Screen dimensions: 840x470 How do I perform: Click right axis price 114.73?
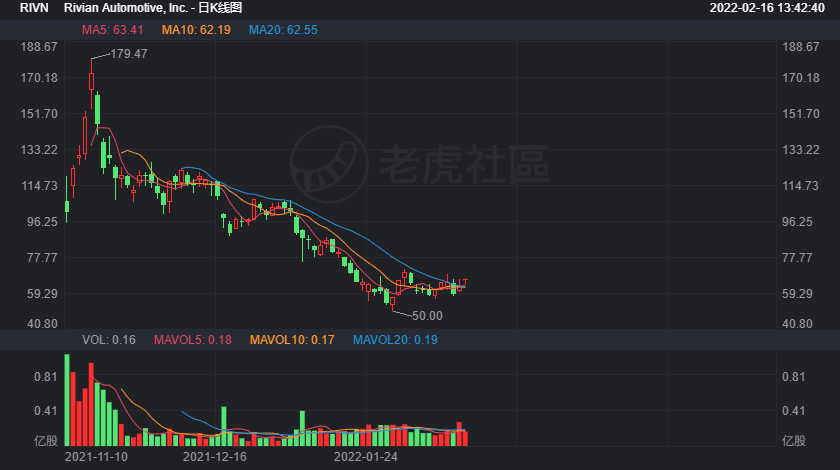tap(801, 185)
